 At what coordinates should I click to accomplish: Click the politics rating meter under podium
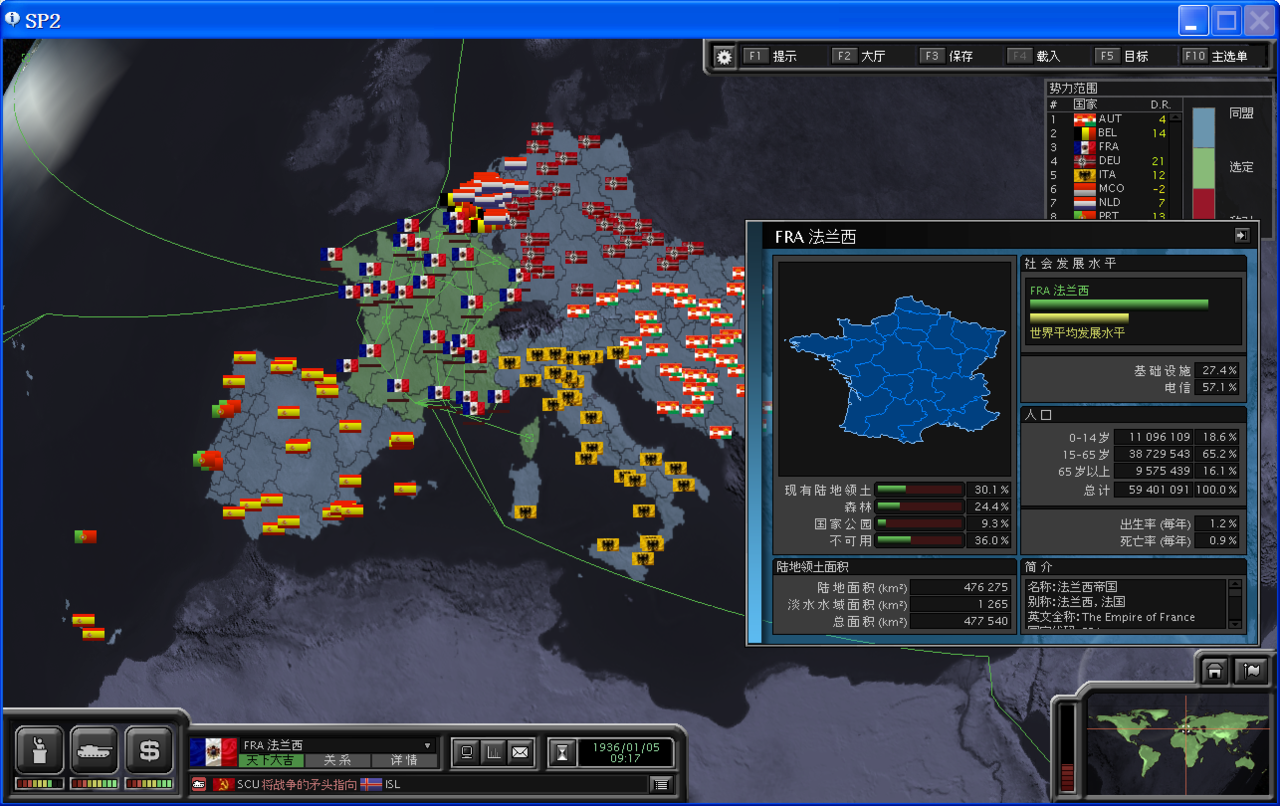pos(40,783)
